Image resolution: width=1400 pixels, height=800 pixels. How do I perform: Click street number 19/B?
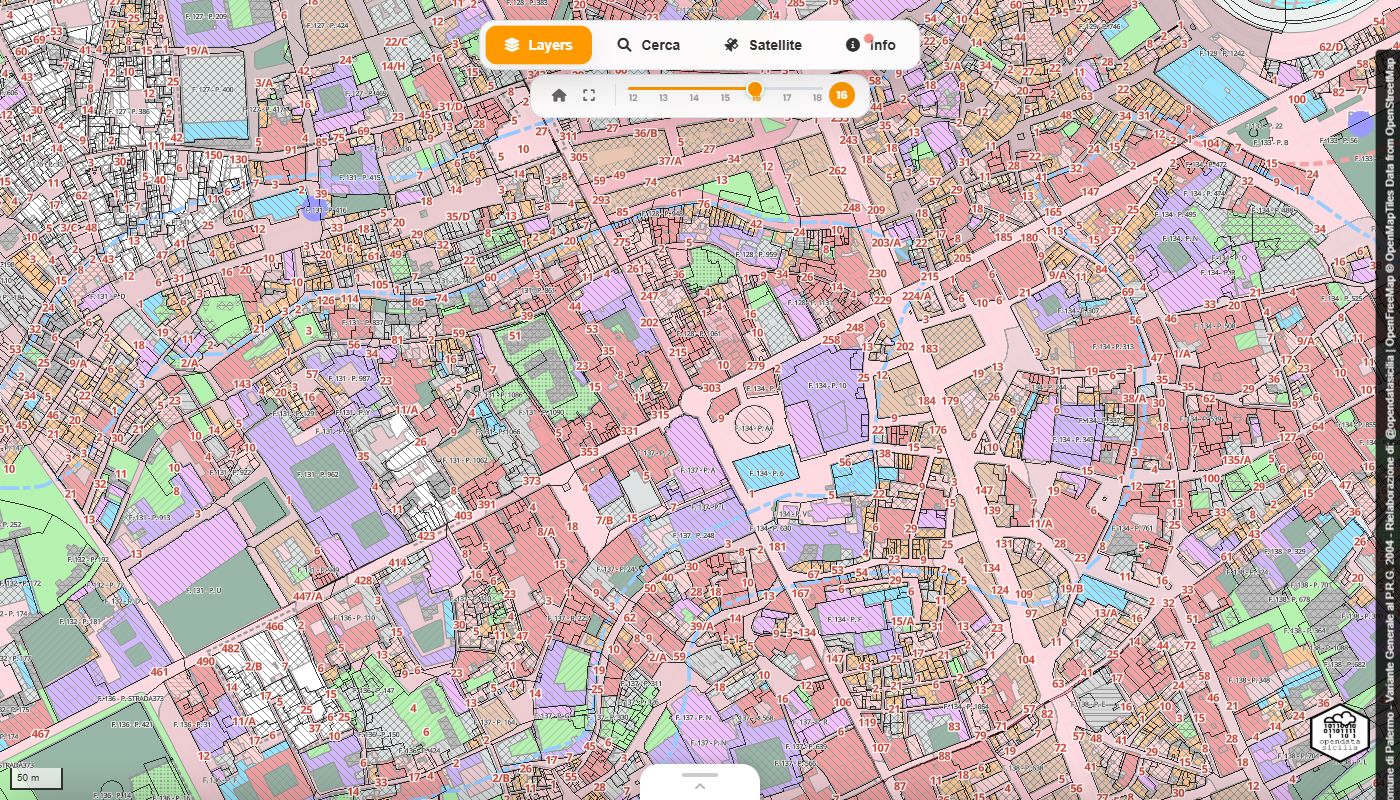coord(1071,589)
